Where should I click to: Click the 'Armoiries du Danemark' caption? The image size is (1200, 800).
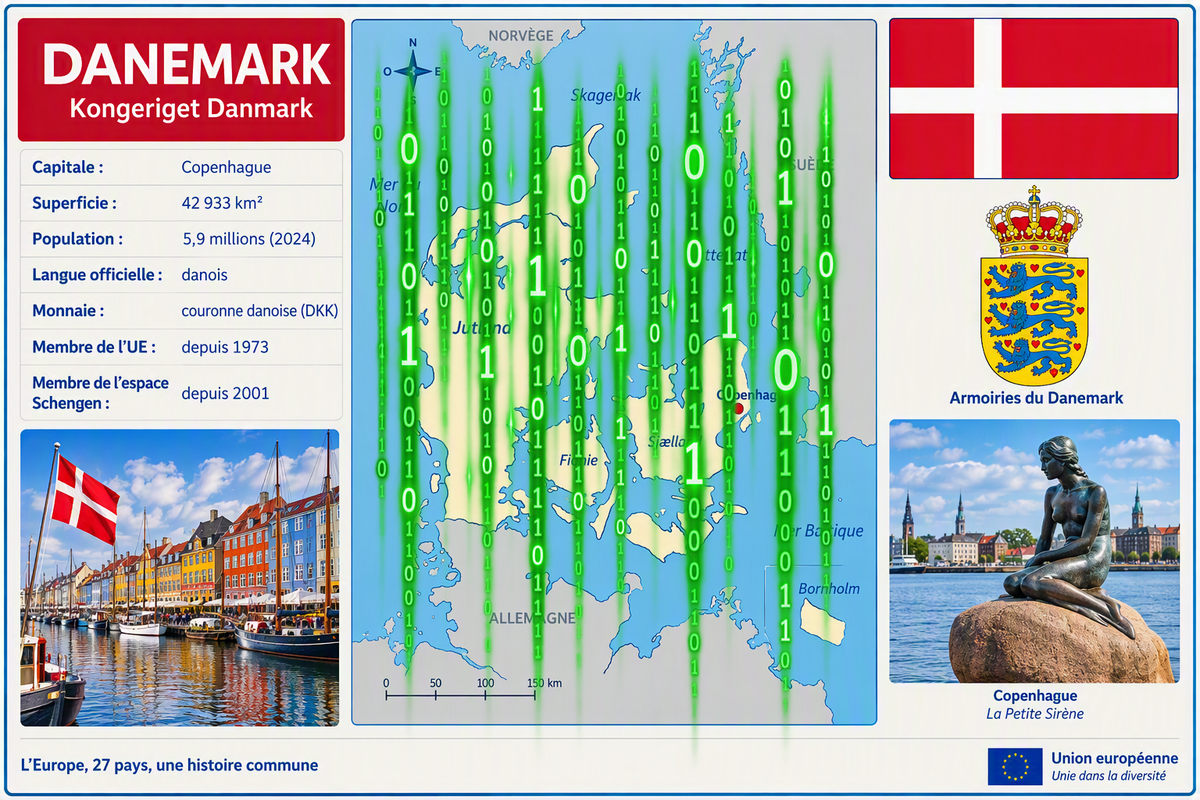1036,398
